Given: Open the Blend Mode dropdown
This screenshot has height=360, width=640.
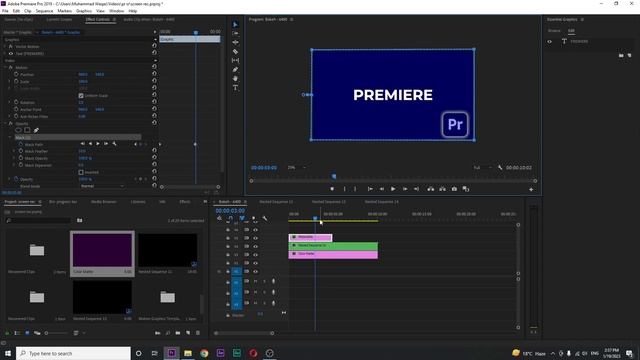Looking at the screenshot, I should [x=102, y=186].
